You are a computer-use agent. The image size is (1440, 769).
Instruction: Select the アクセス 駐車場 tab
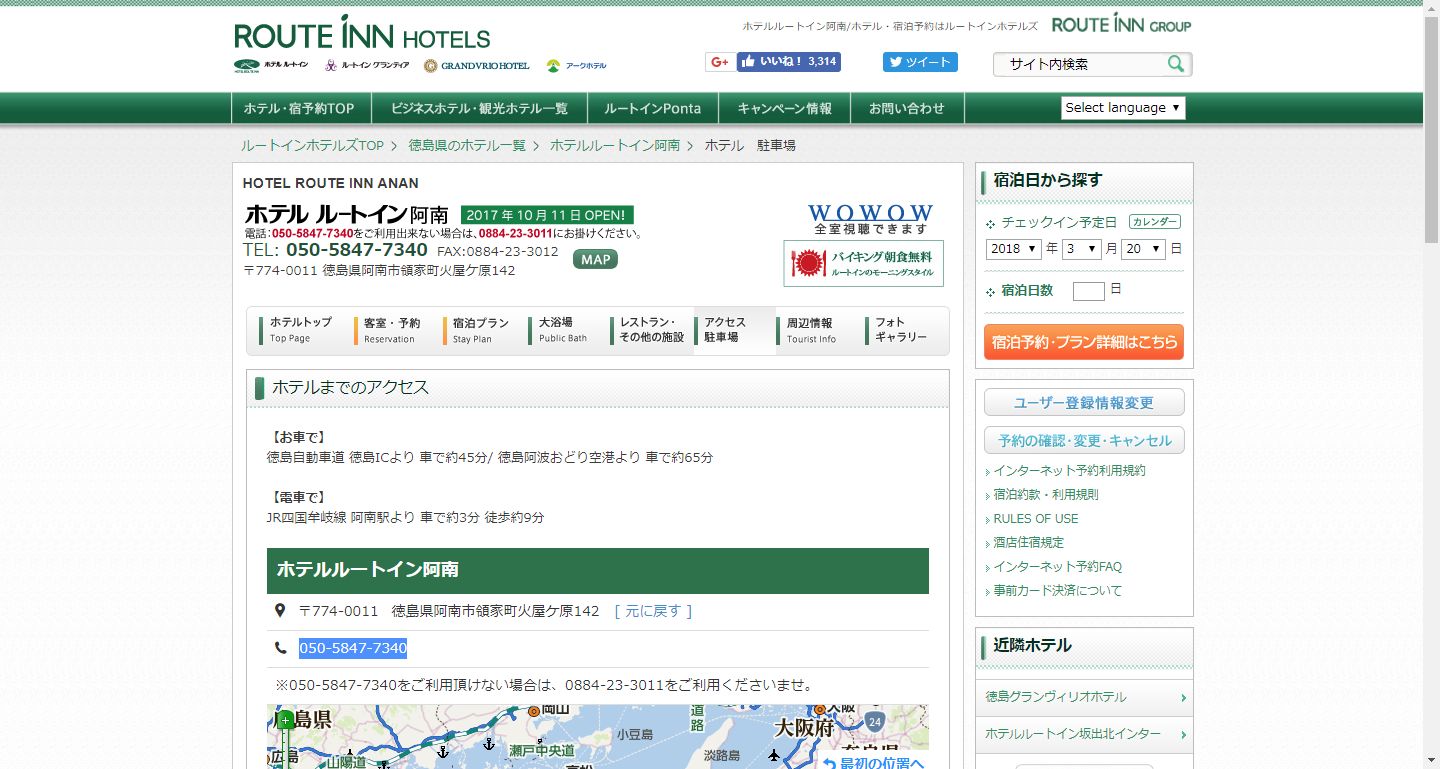(734, 331)
